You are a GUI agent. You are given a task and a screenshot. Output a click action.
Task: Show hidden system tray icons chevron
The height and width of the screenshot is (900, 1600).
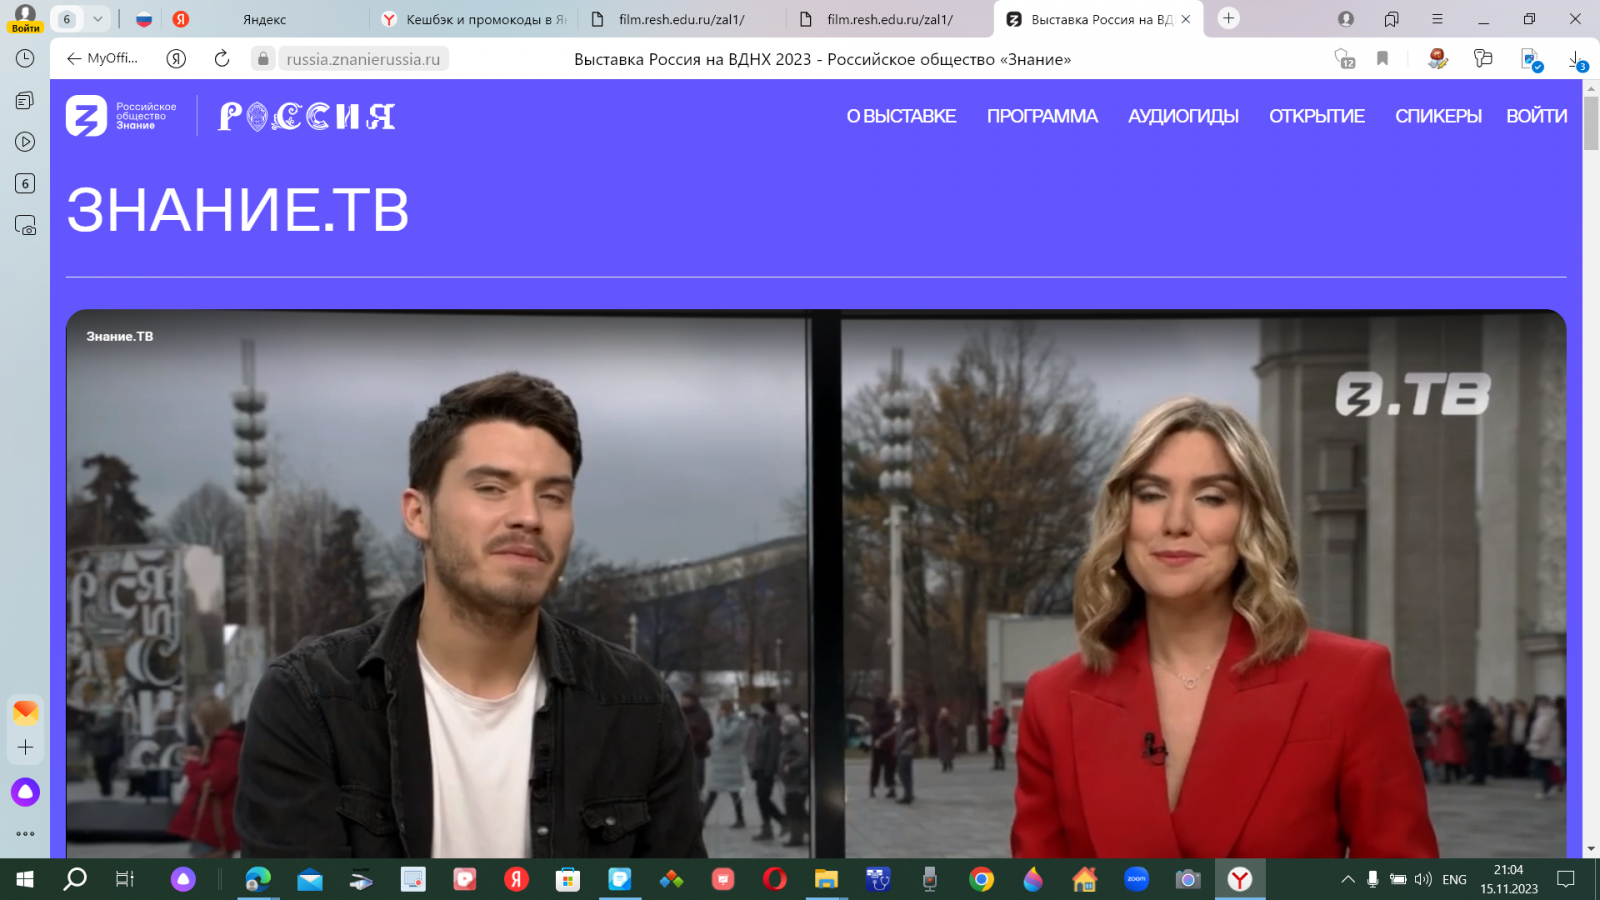click(1347, 879)
